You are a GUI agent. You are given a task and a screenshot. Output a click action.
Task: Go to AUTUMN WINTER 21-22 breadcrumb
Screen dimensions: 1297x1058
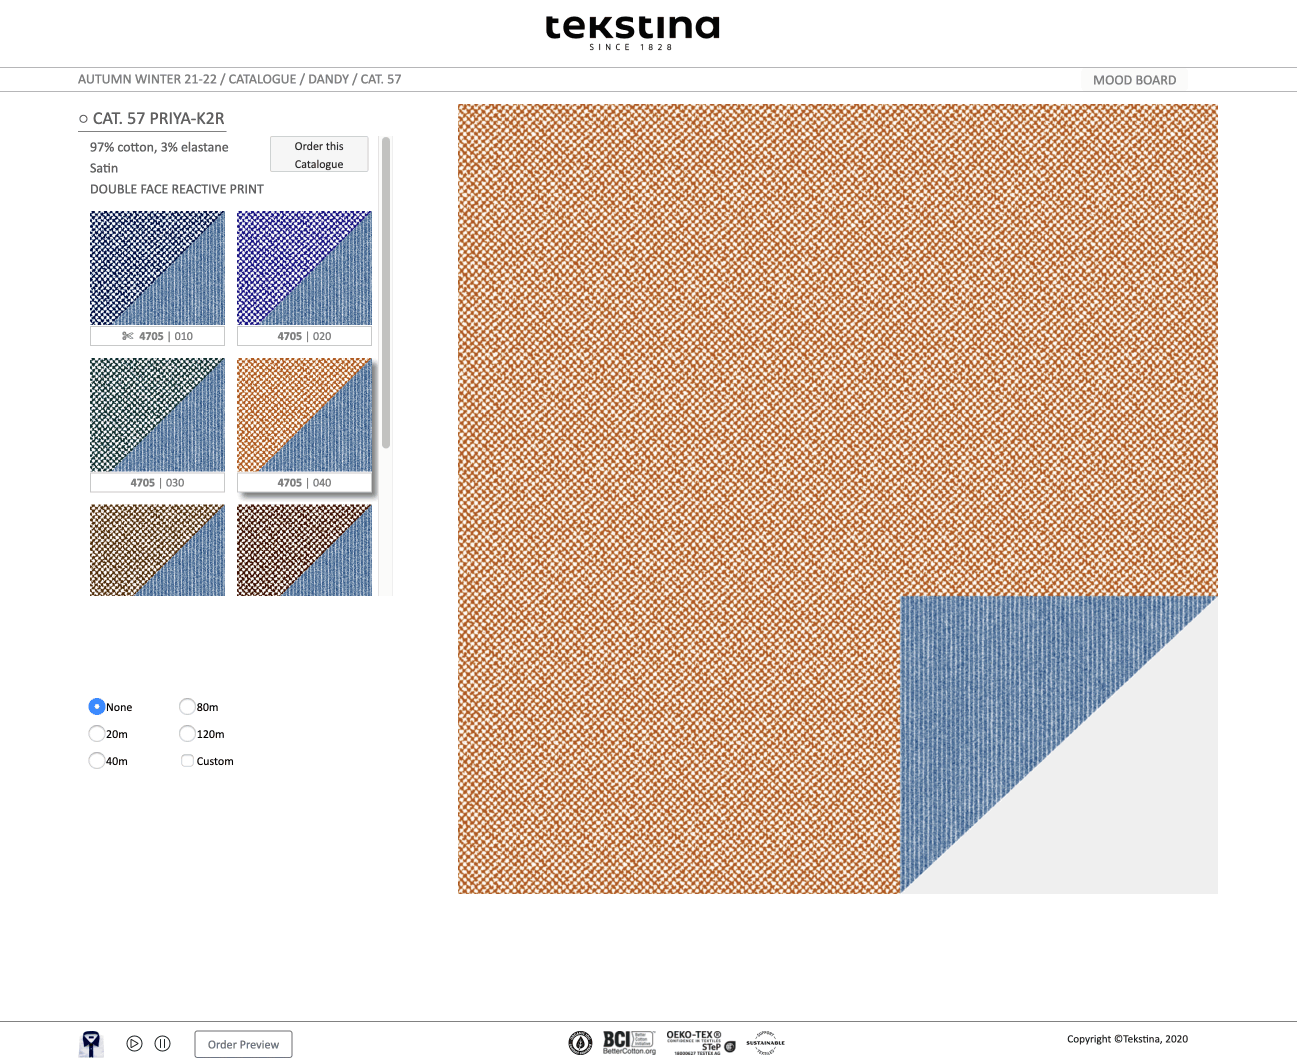(147, 79)
